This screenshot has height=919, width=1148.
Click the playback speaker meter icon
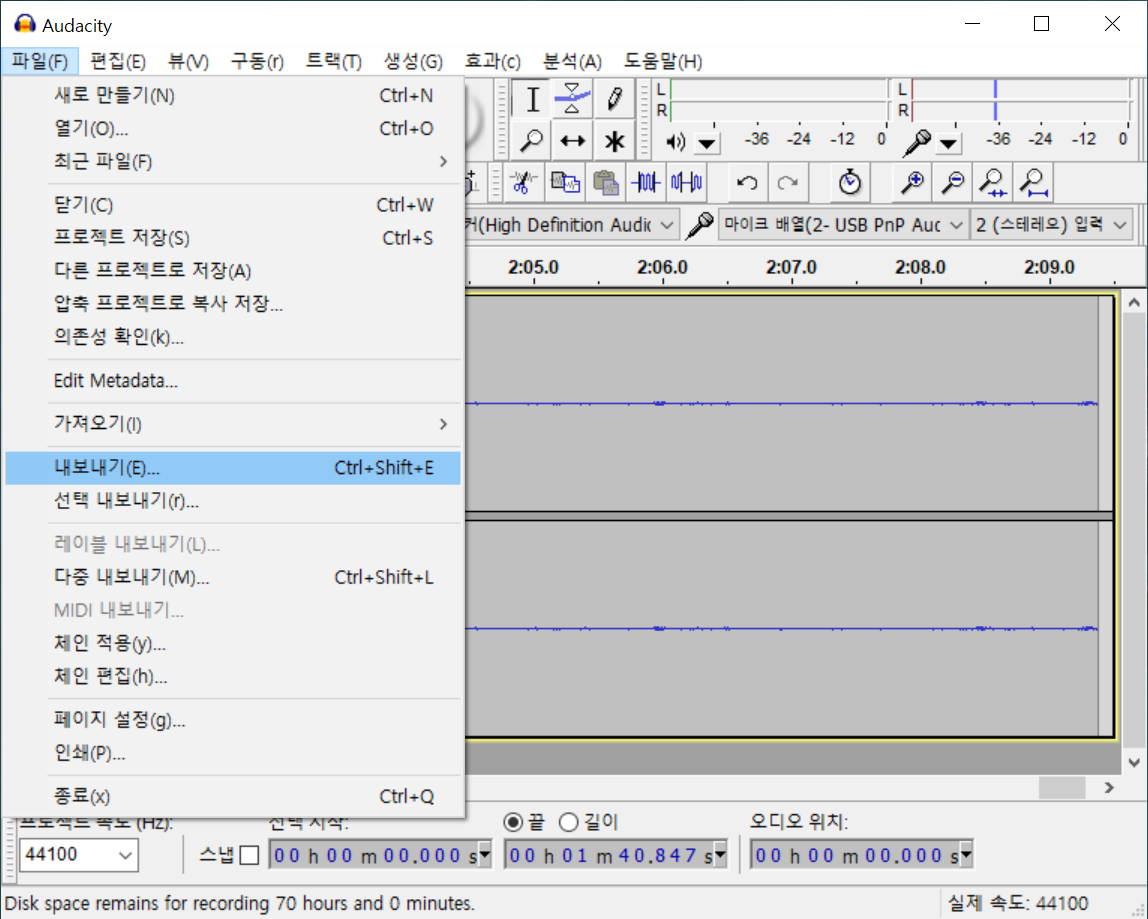point(675,141)
